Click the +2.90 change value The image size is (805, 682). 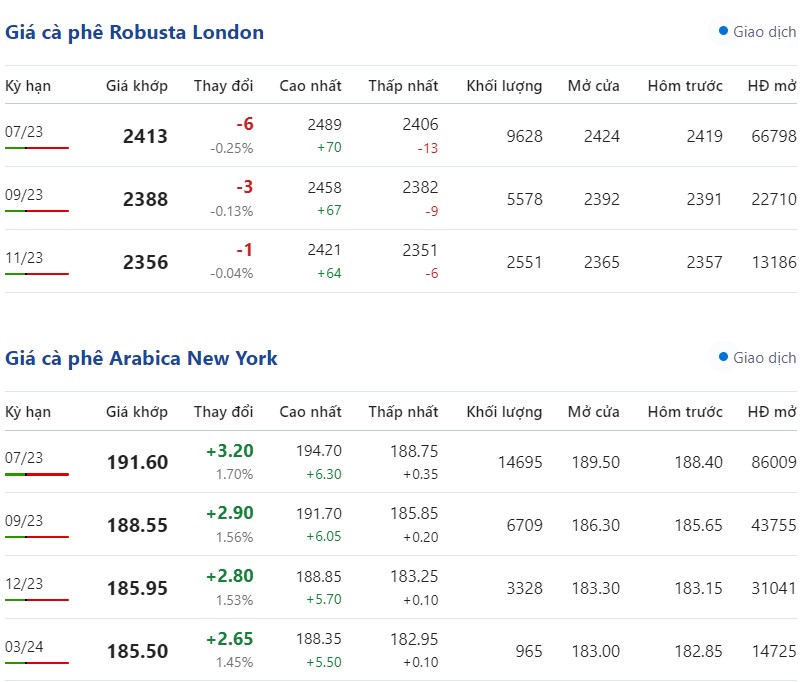click(x=229, y=513)
